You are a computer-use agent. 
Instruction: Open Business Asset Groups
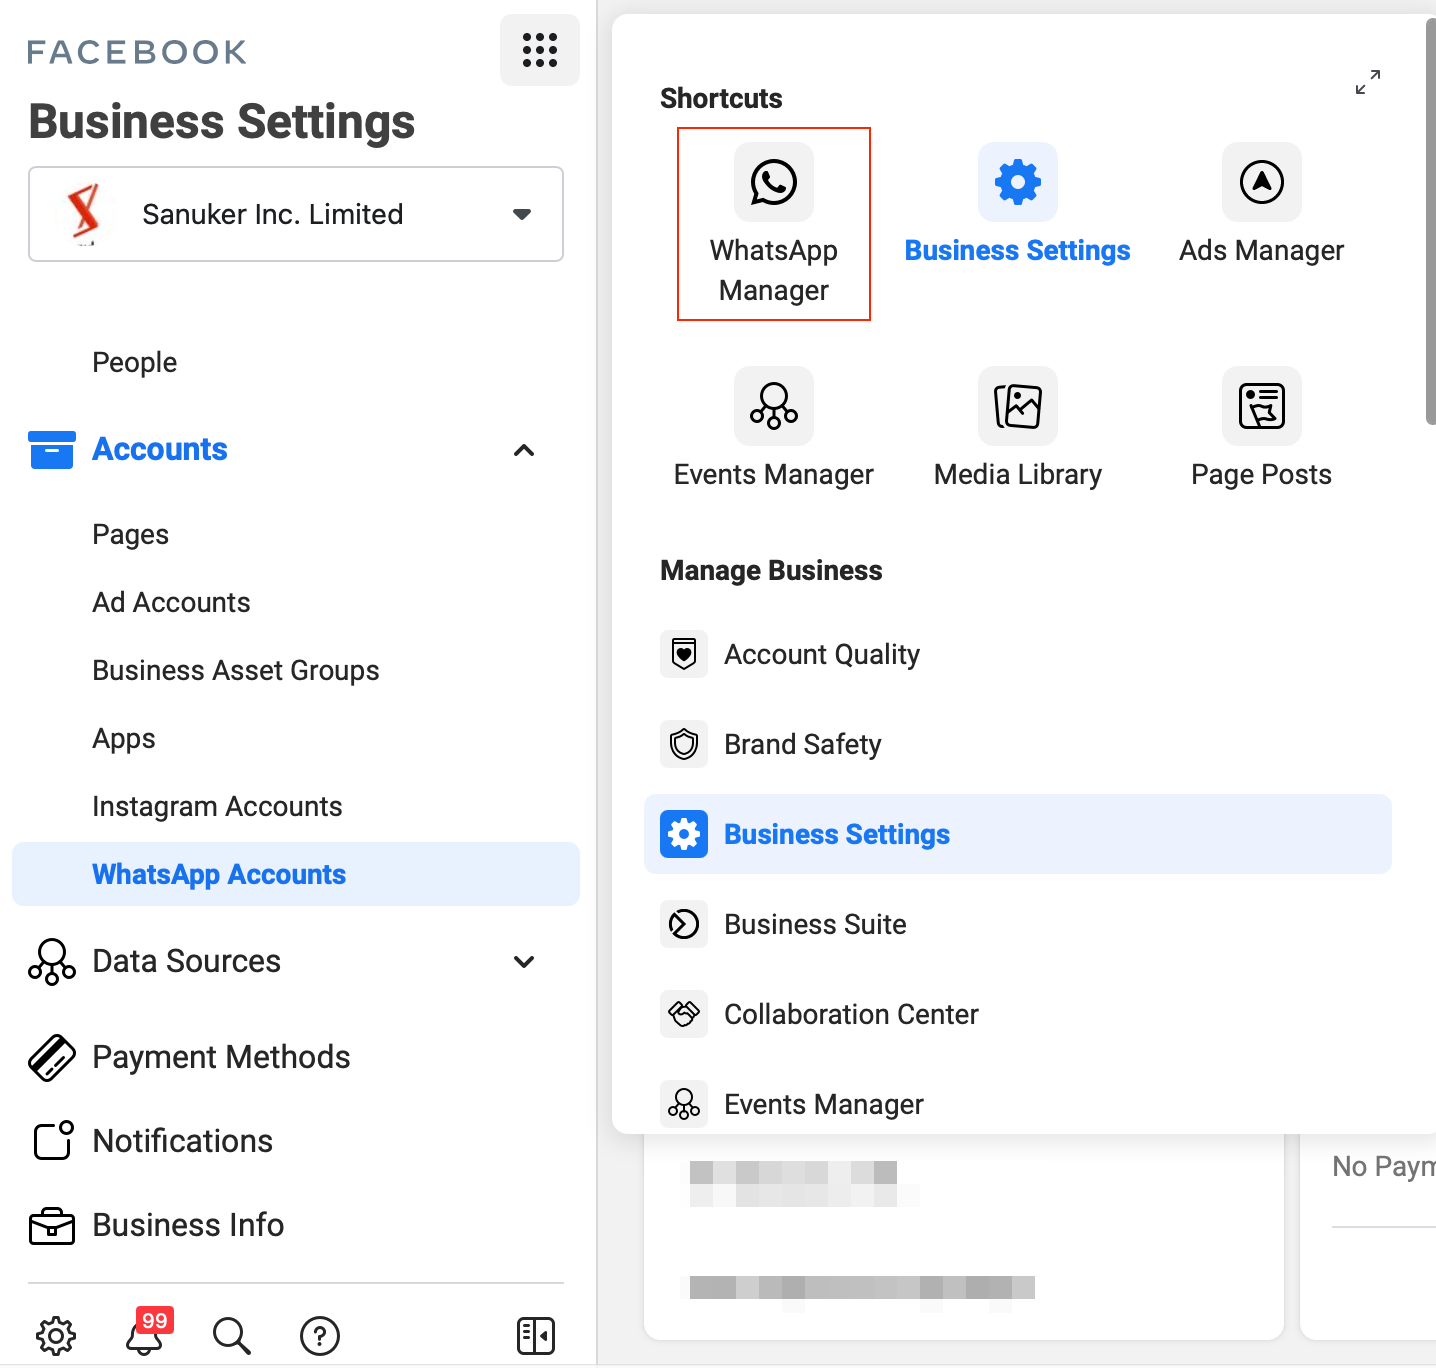pos(236,670)
